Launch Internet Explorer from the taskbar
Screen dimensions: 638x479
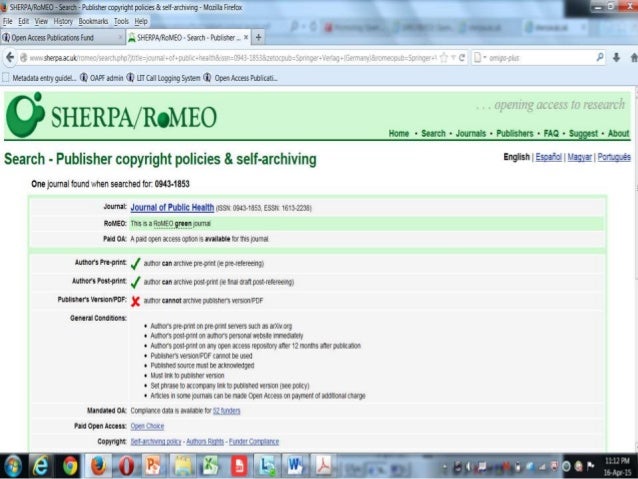40,466
